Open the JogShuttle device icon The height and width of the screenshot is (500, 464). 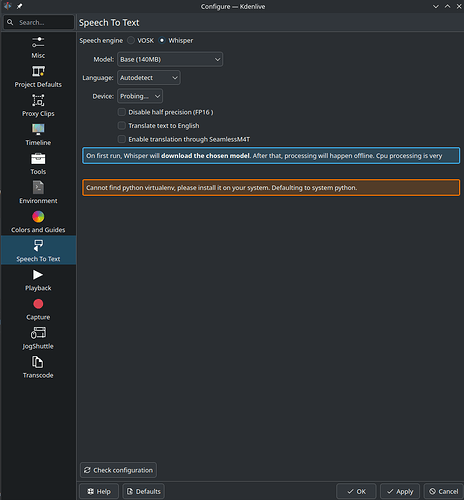38,333
